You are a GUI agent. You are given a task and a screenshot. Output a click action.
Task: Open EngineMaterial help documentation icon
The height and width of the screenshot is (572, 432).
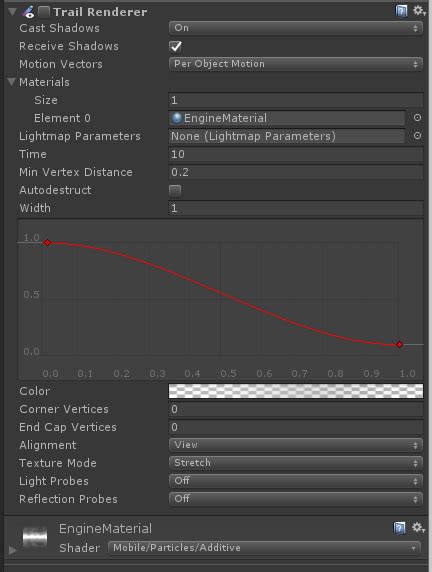coord(400,528)
